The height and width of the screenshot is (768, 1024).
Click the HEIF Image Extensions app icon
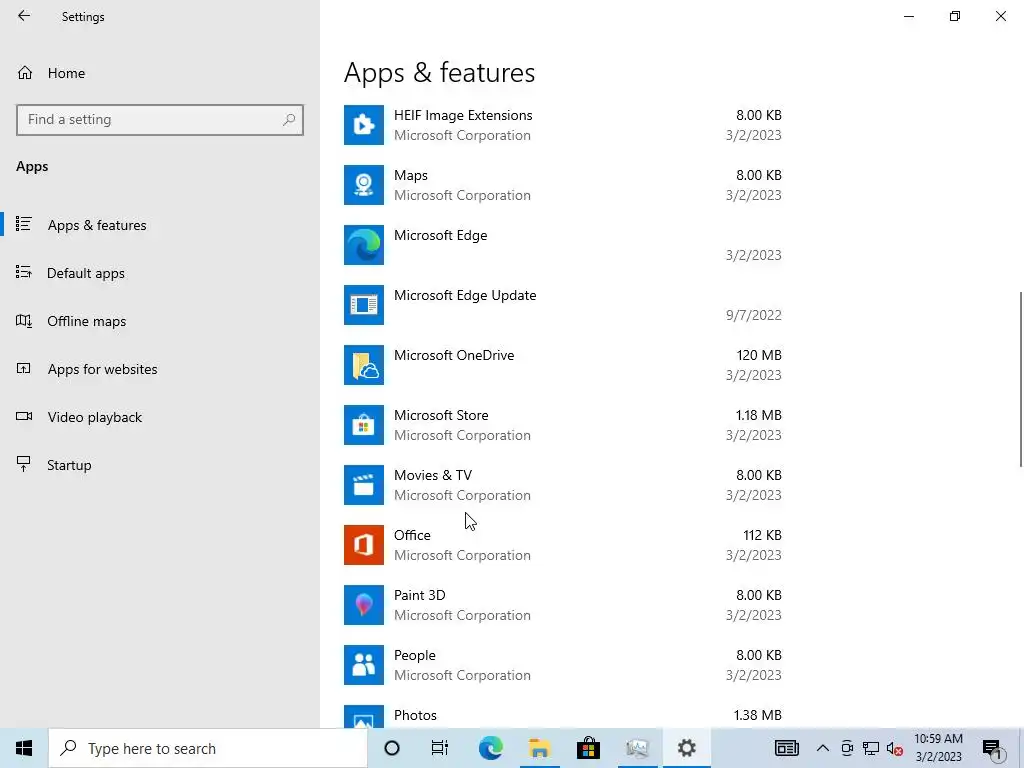(364, 125)
